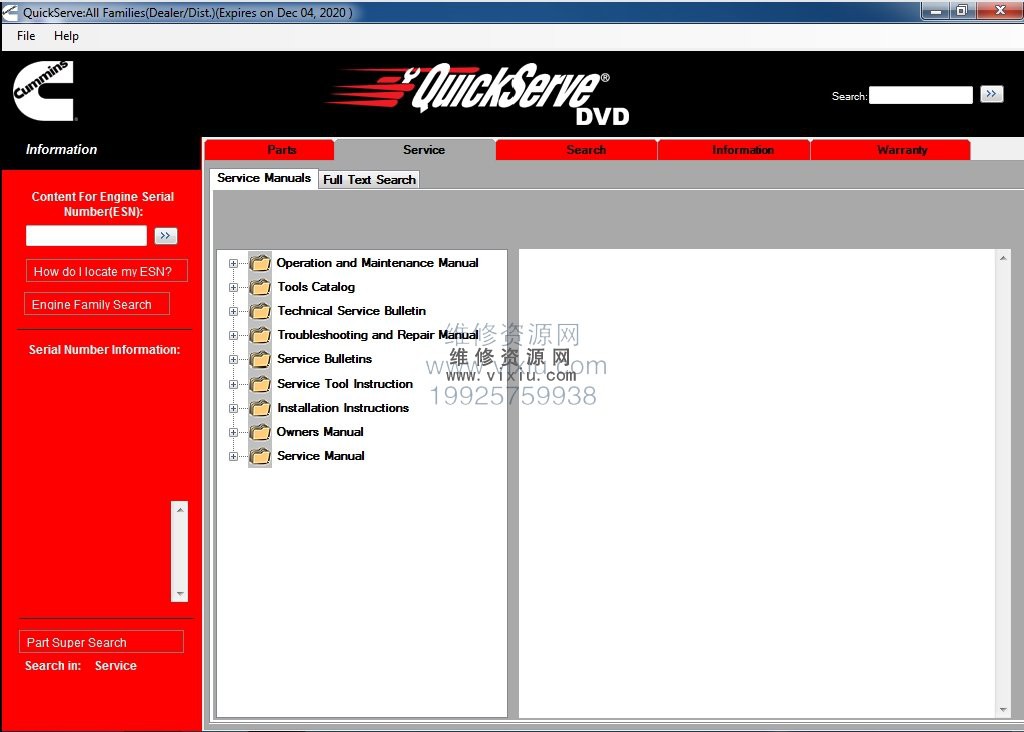Click the folder icon beside Service Bulletins
The width and height of the screenshot is (1024, 732).
pos(260,360)
